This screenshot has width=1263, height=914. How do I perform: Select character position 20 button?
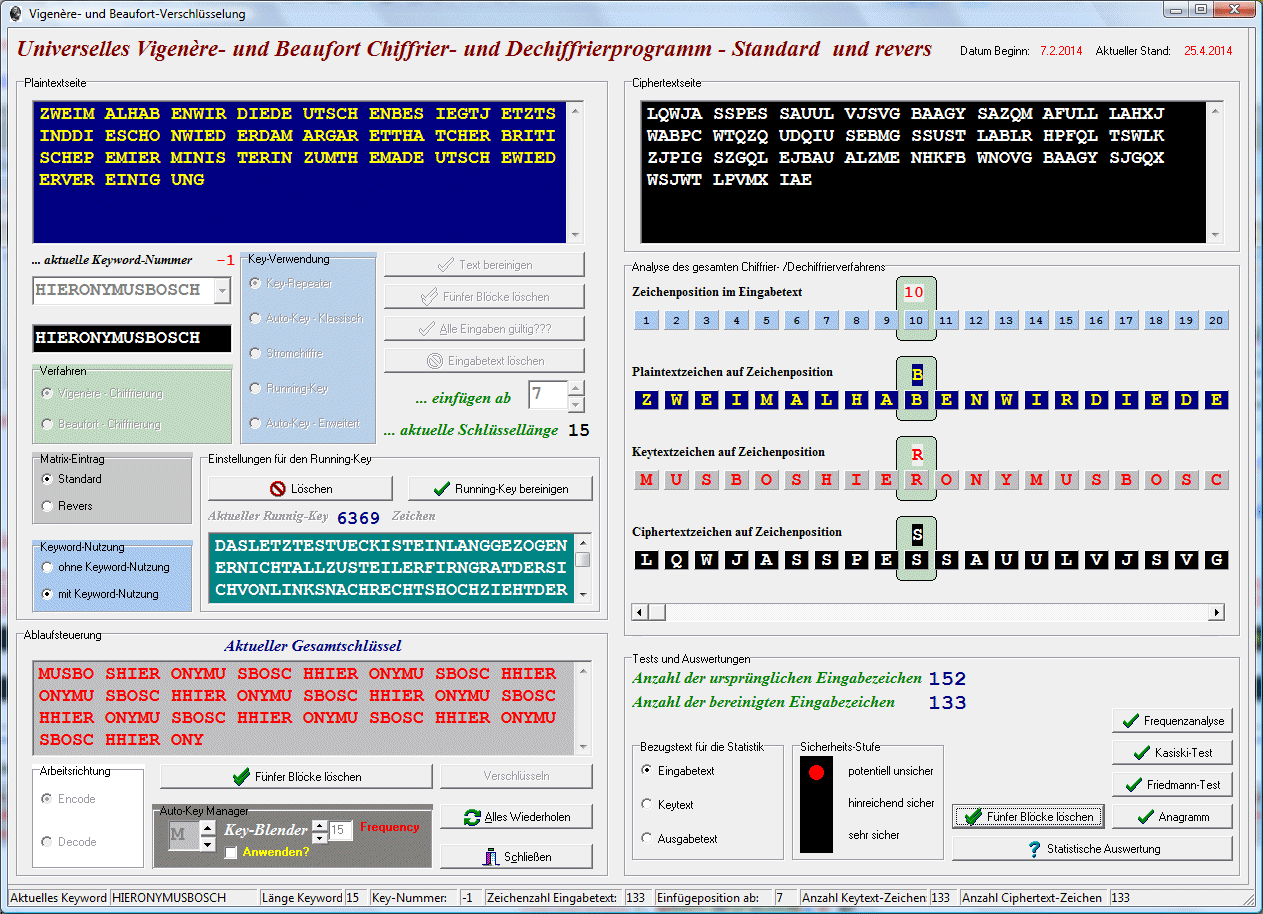[x=1217, y=321]
